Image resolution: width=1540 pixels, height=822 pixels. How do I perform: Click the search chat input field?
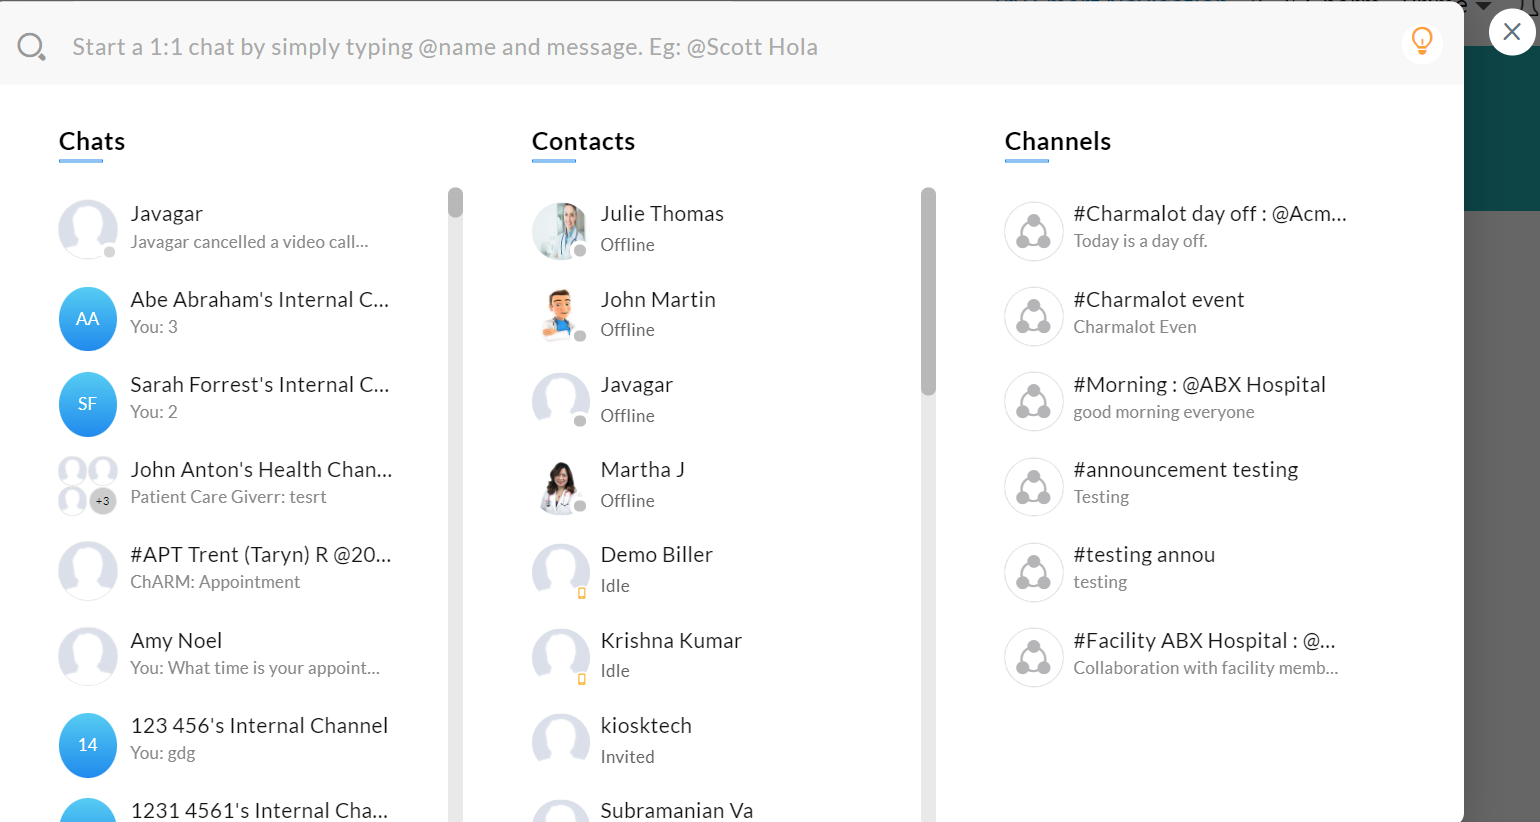click(700, 47)
